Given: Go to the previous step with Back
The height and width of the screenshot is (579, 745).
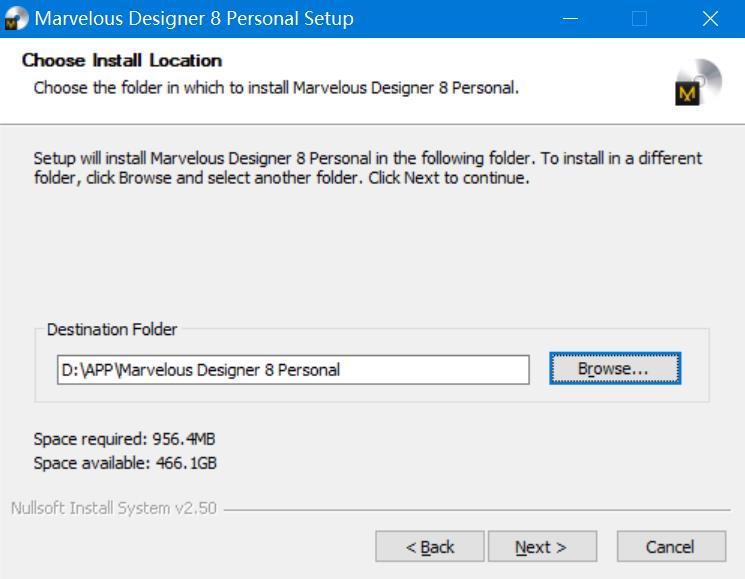Looking at the screenshot, I should (x=430, y=547).
